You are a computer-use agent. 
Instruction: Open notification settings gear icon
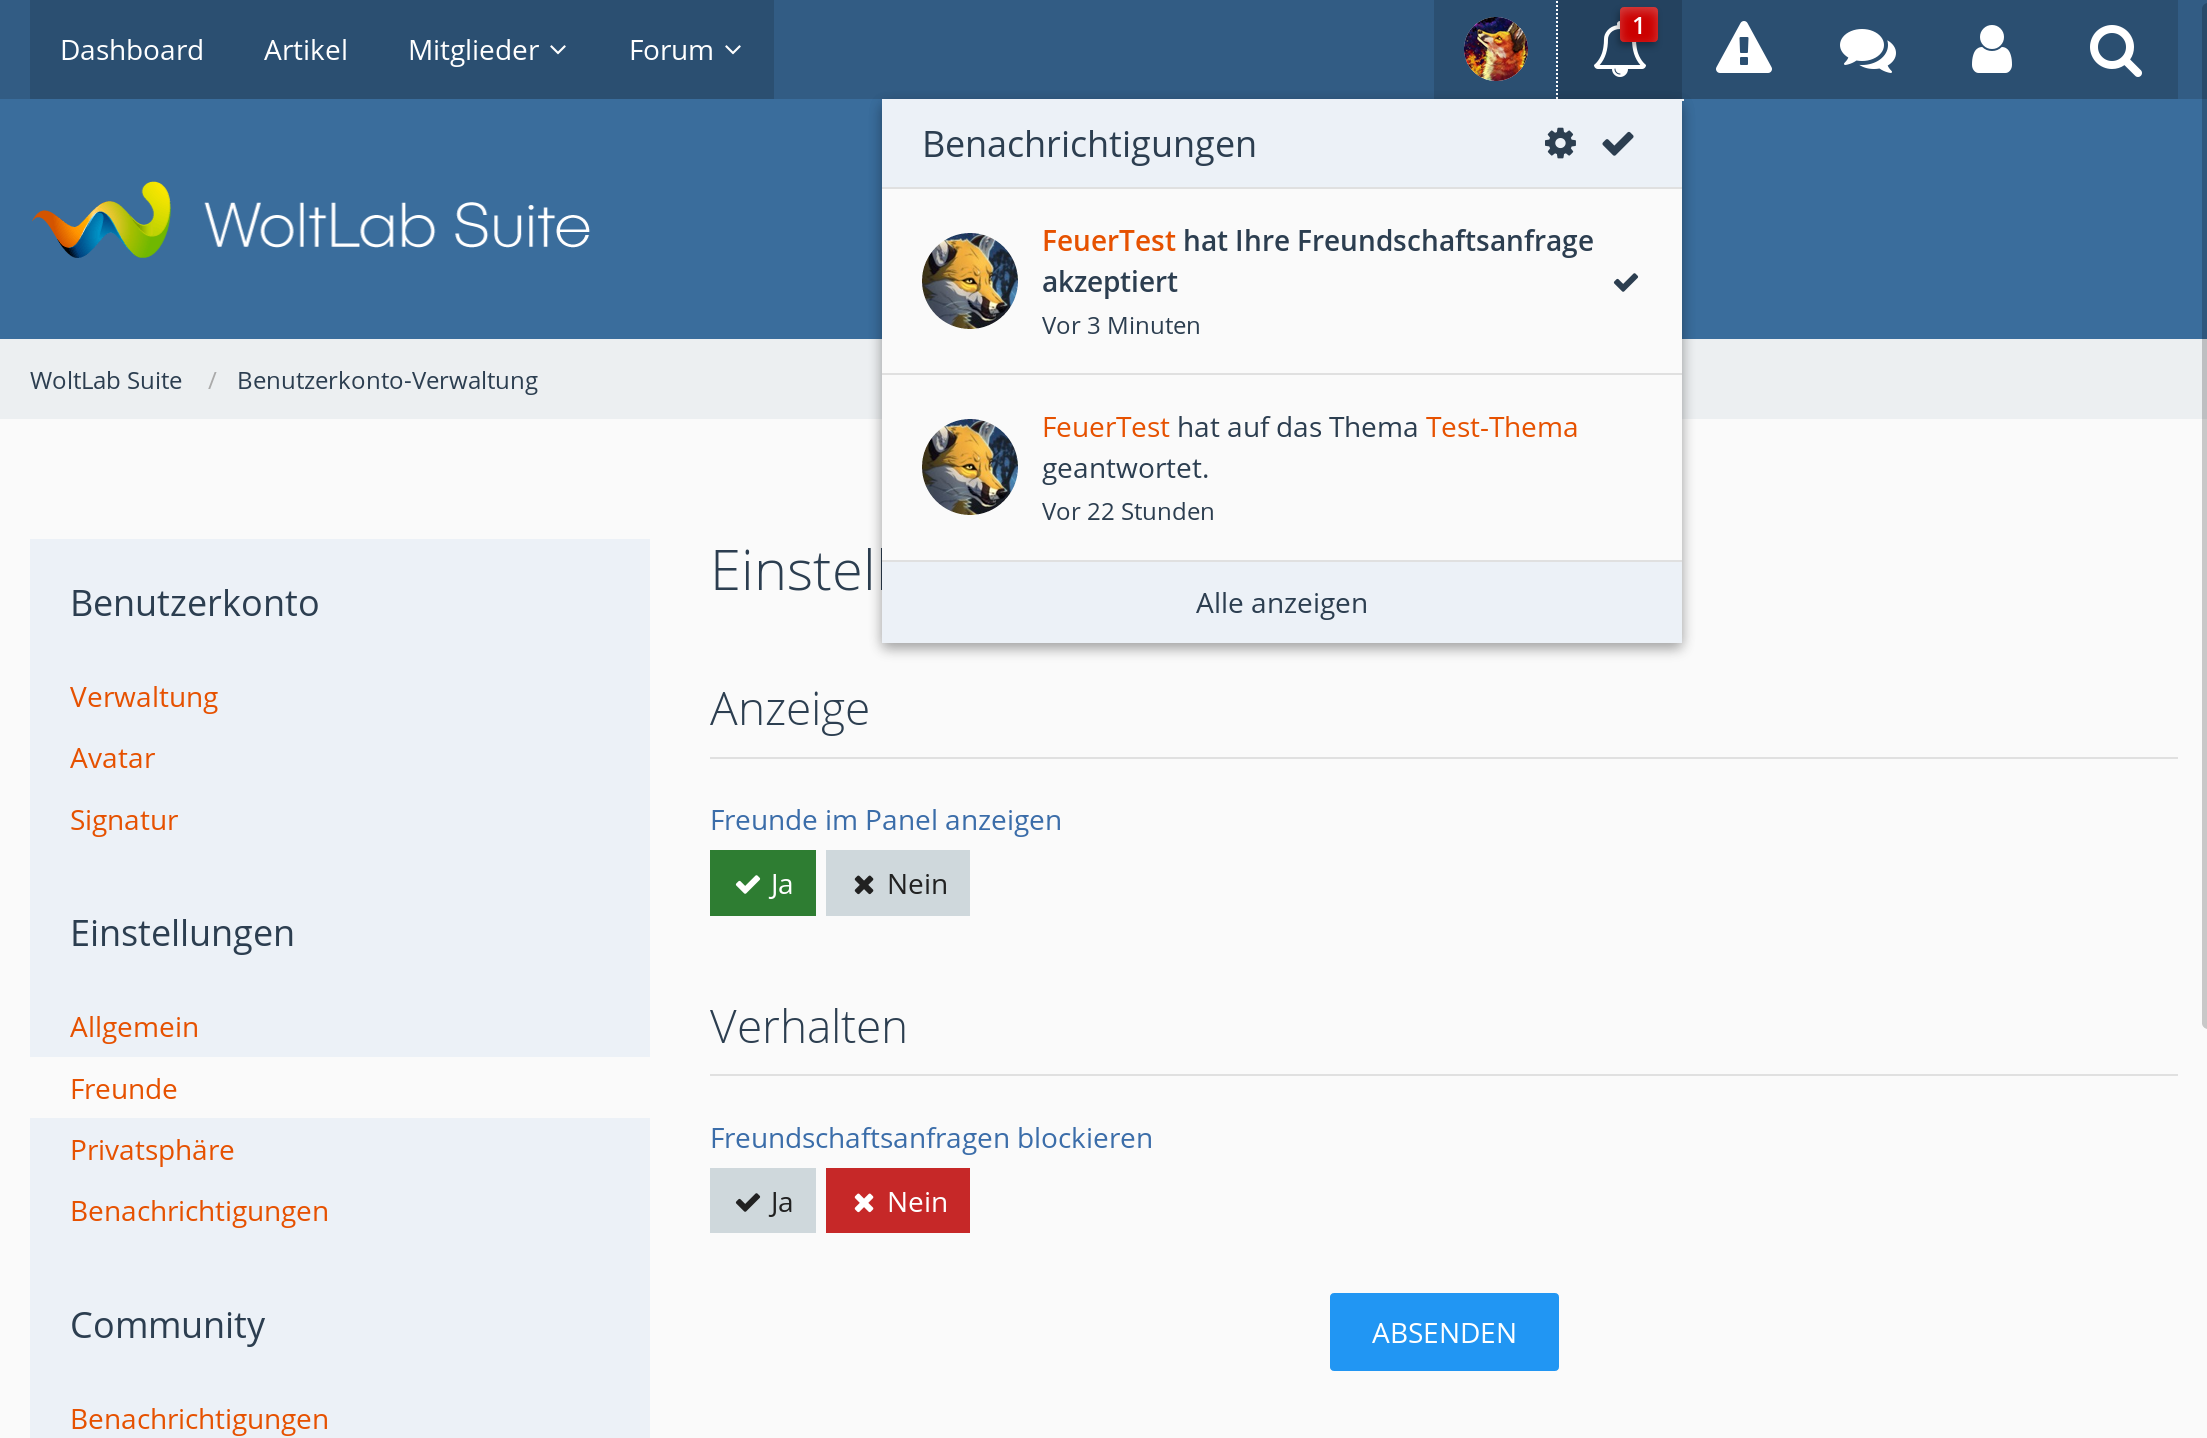coord(1560,144)
